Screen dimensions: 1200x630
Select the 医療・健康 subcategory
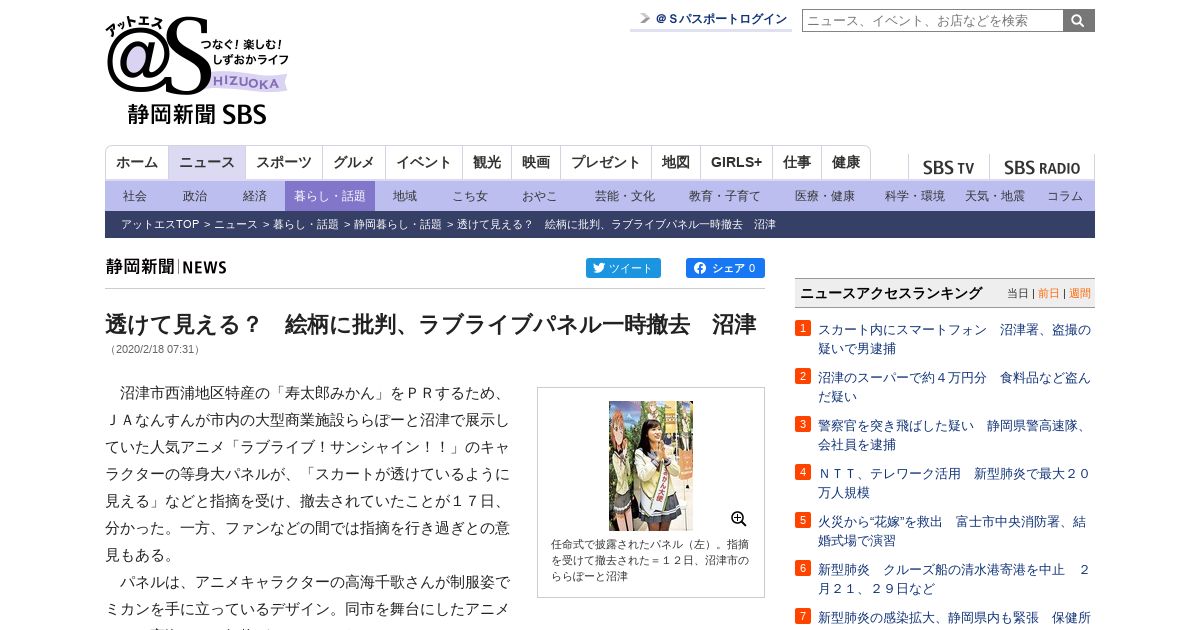[x=825, y=196]
